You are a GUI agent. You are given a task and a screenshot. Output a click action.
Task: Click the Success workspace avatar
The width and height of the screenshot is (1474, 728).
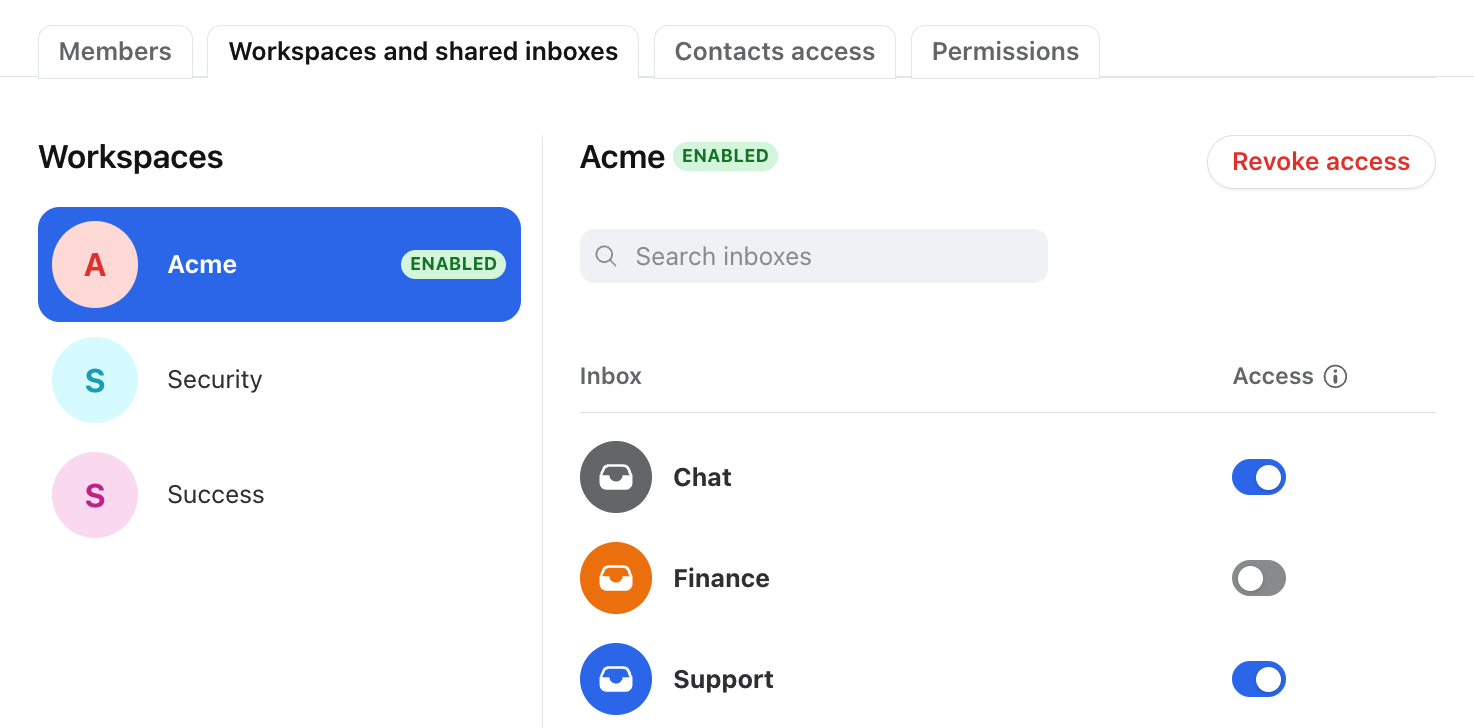[95, 495]
